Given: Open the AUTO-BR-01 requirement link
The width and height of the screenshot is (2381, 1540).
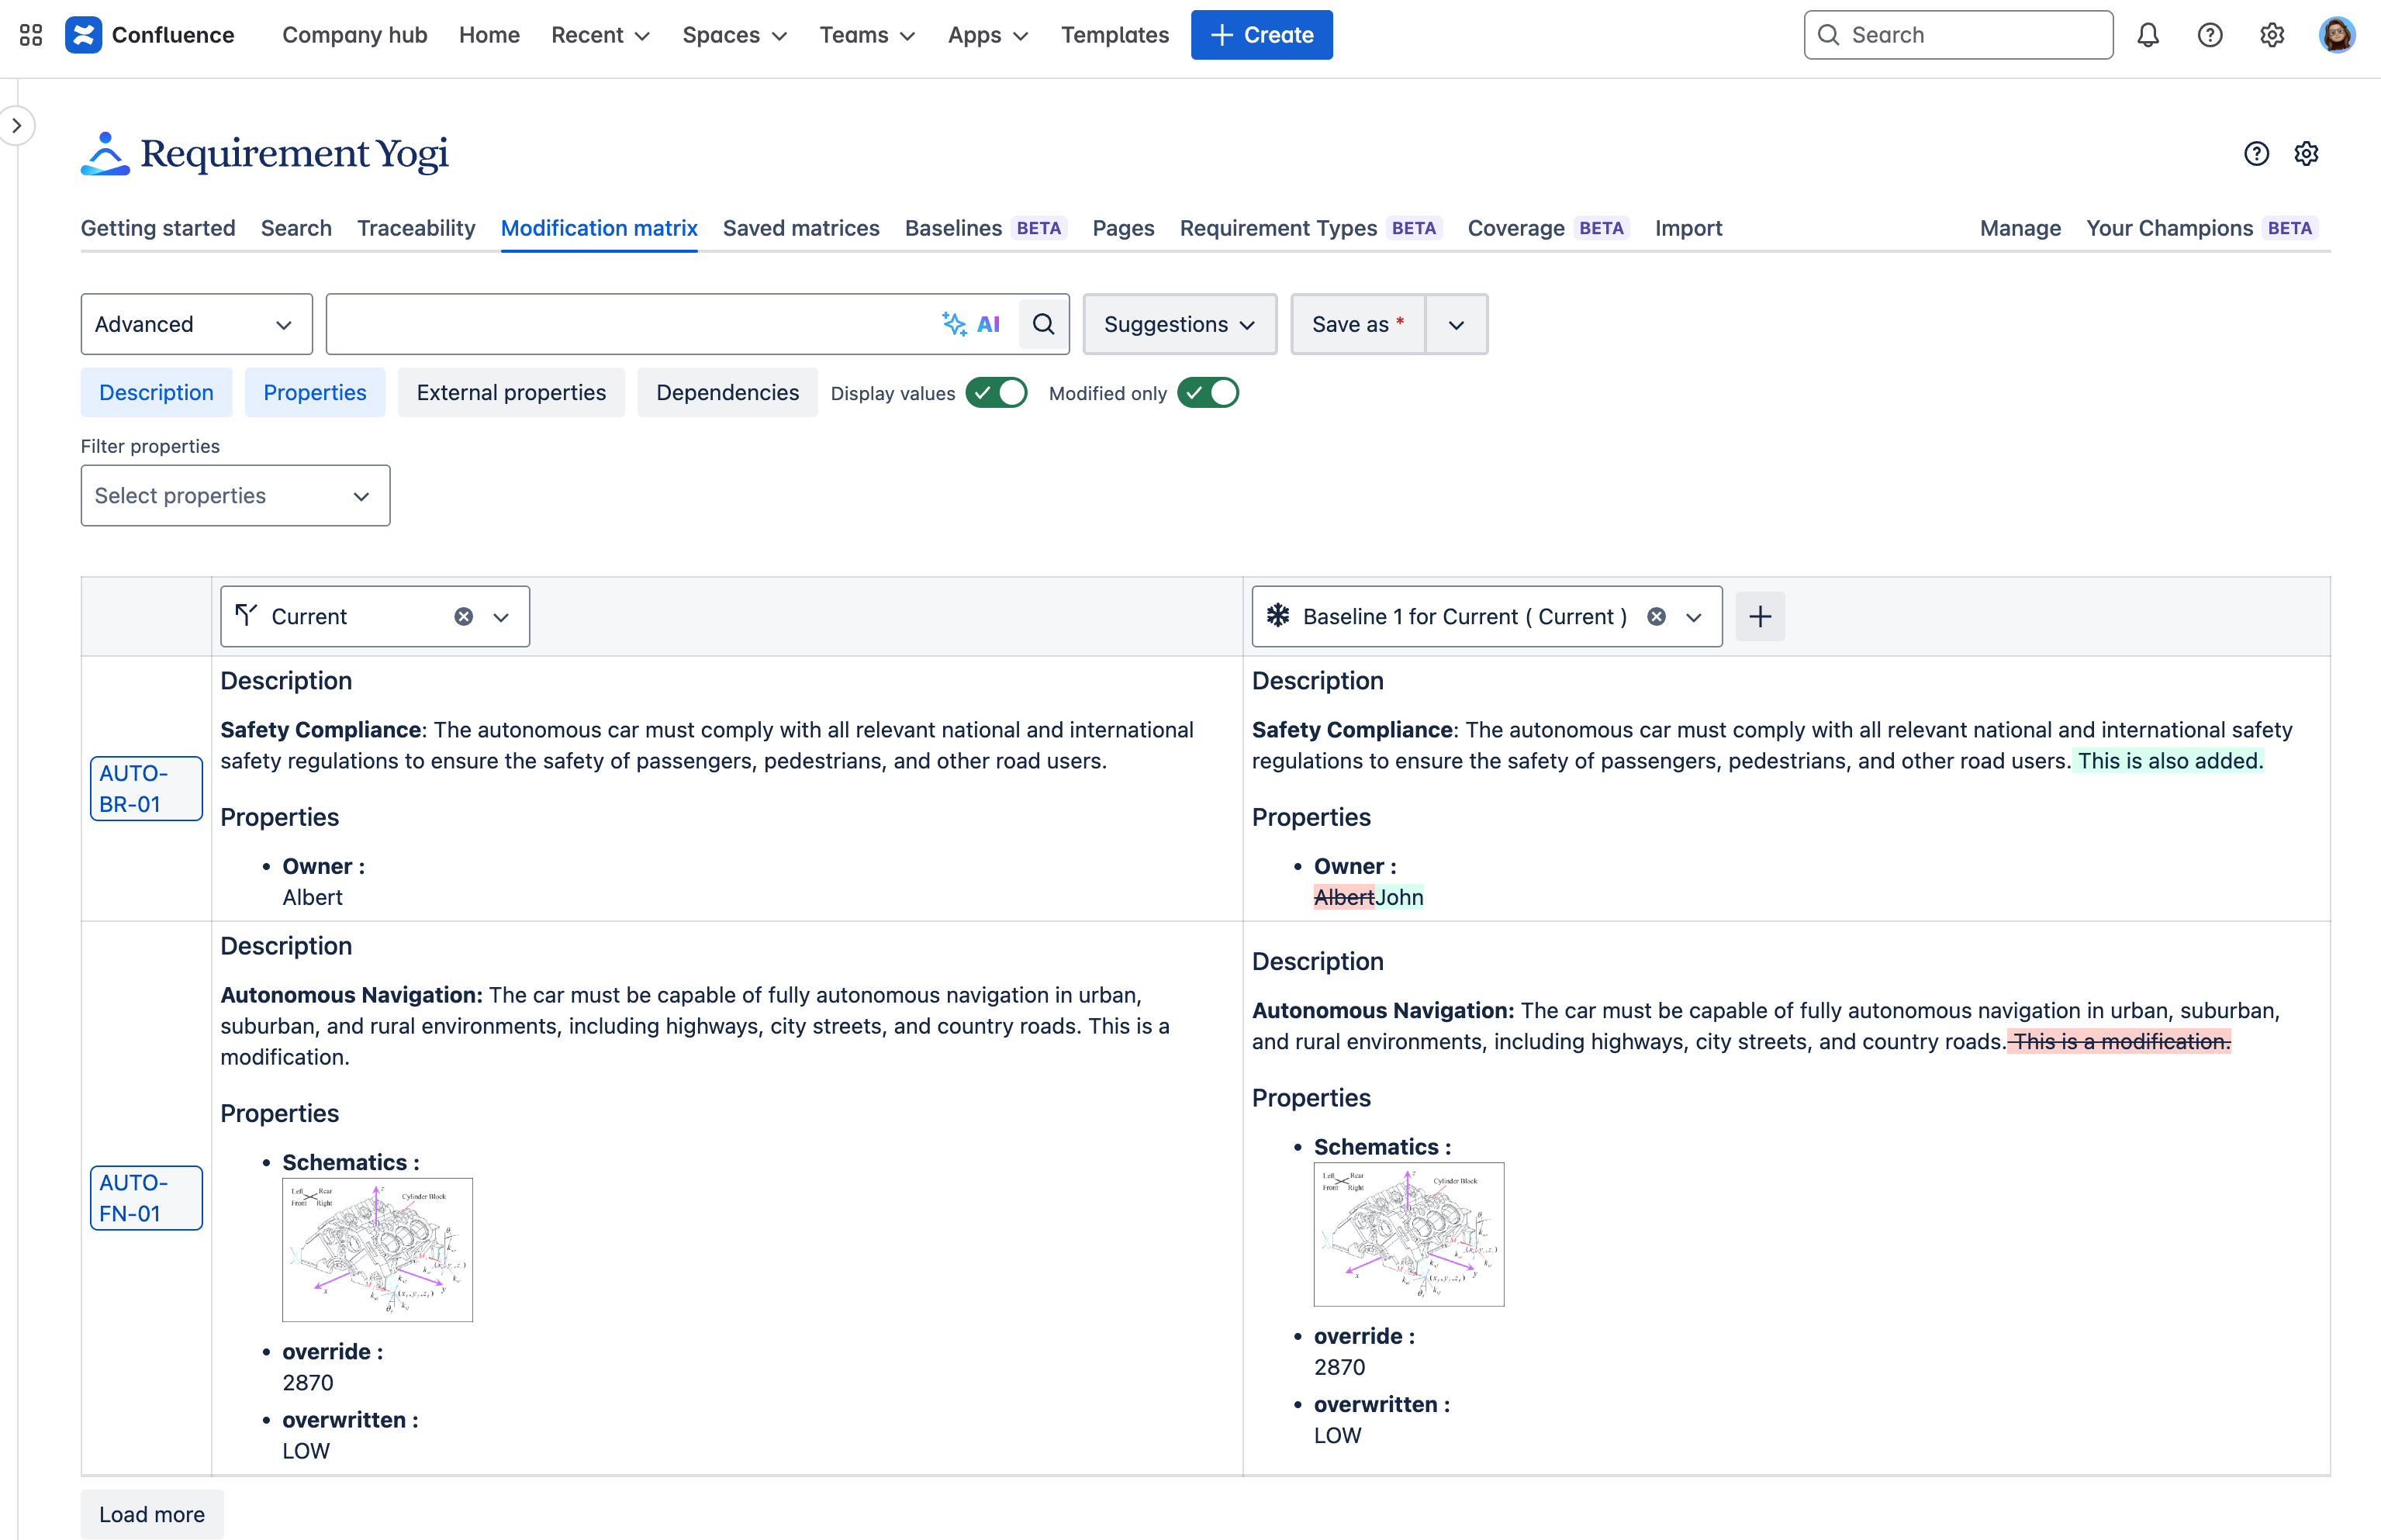Looking at the screenshot, I should pyautogui.click(x=145, y=788).
